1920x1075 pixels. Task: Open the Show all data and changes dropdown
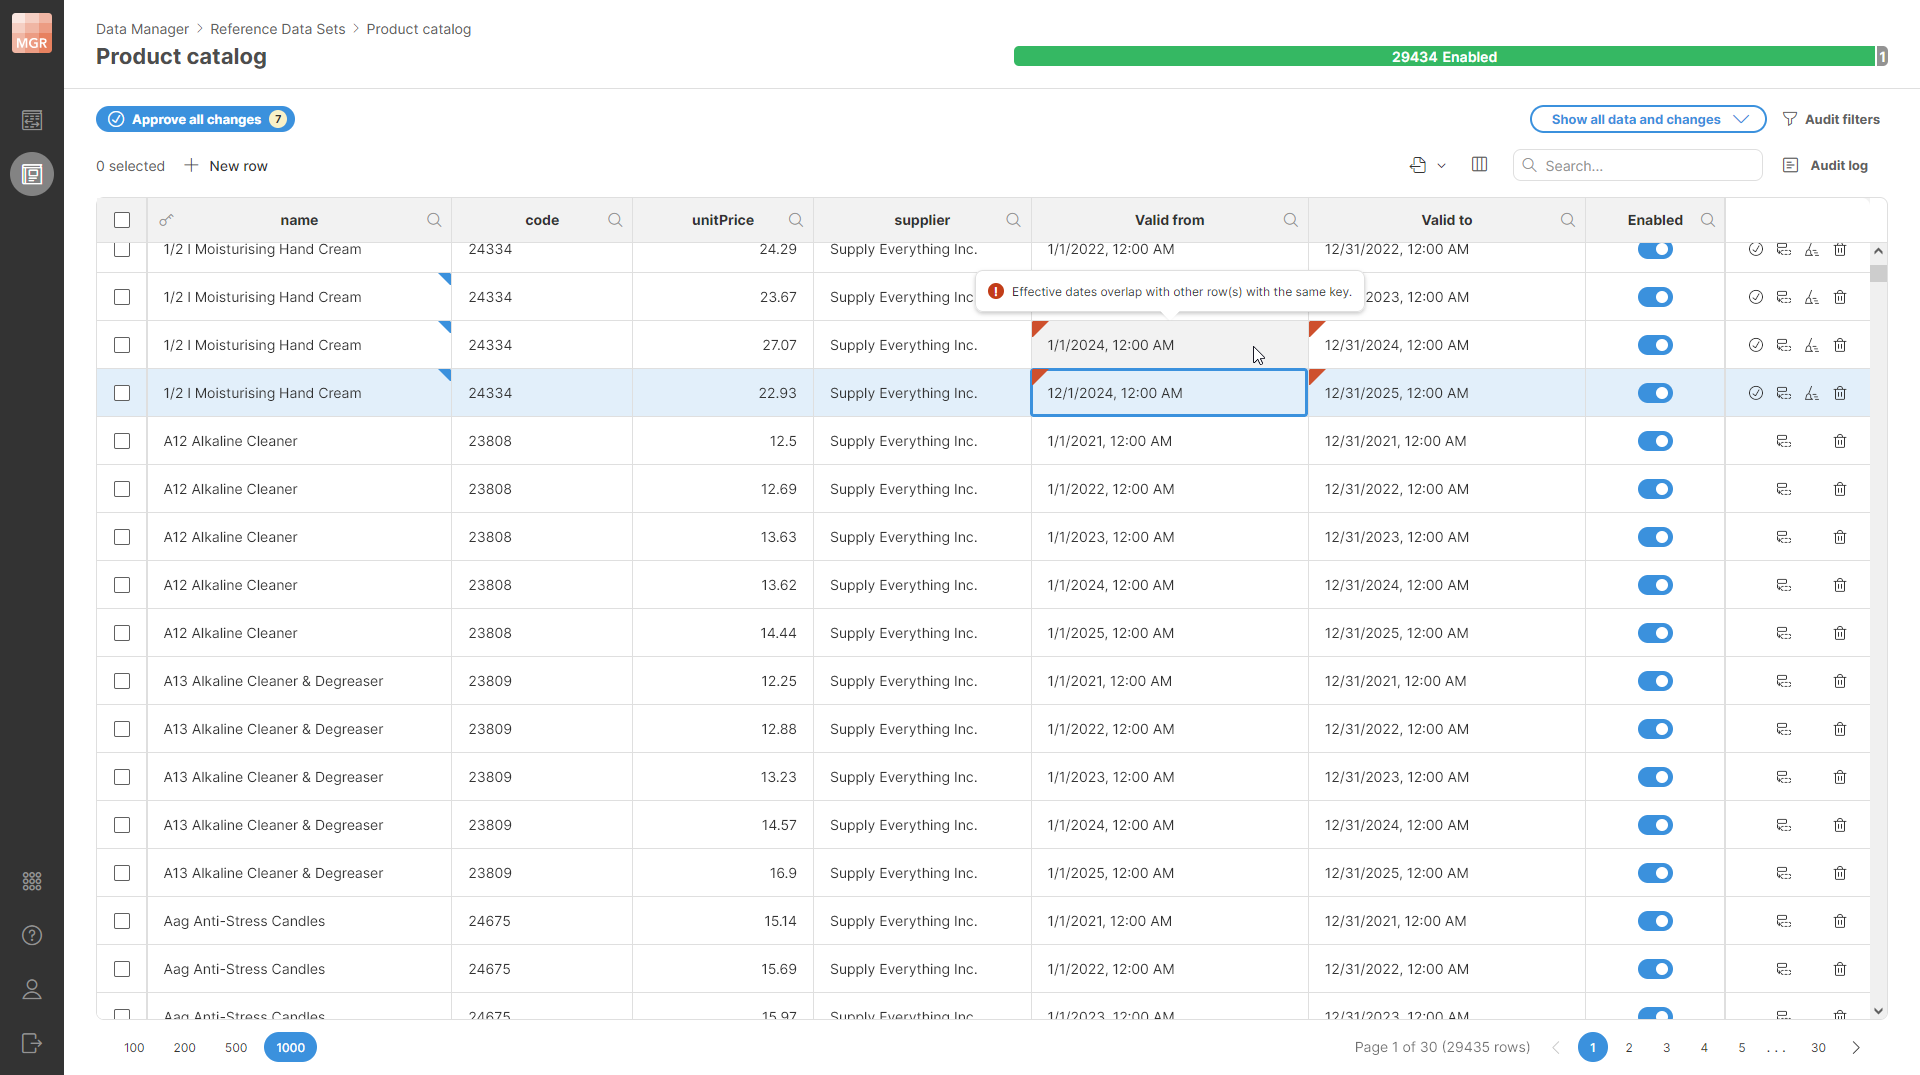(x=1647, y=119)
